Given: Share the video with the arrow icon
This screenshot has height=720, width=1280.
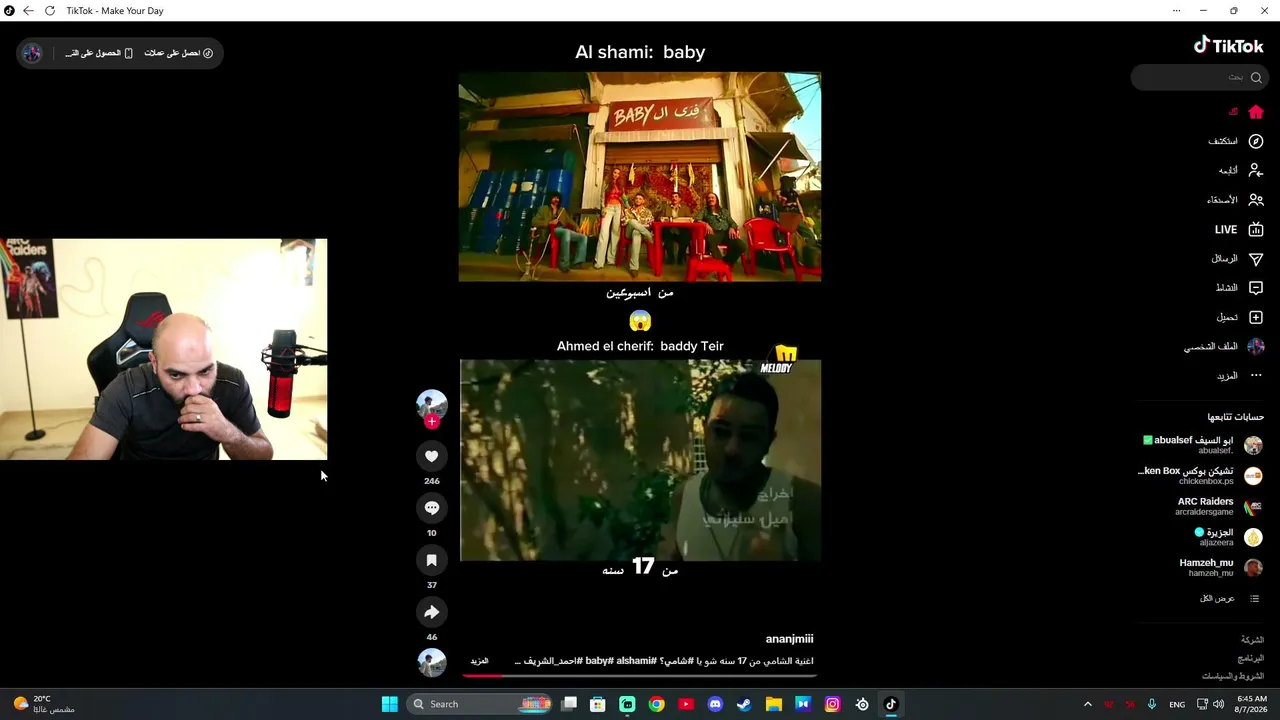Looking at the screenshot, I should coord(432,612).
